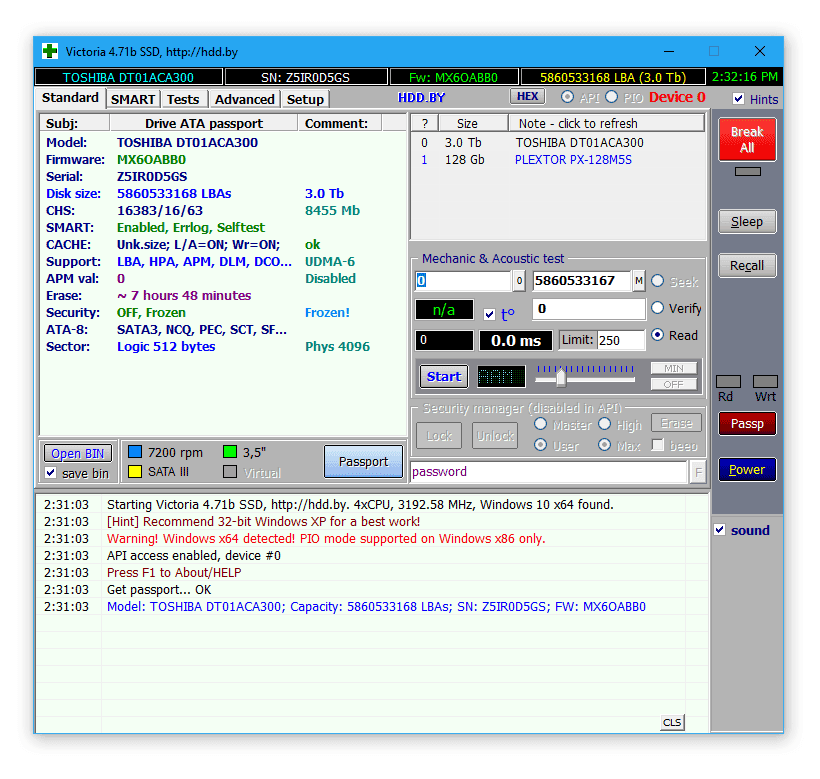Click the start LBA input field

[x=463, y=281]
